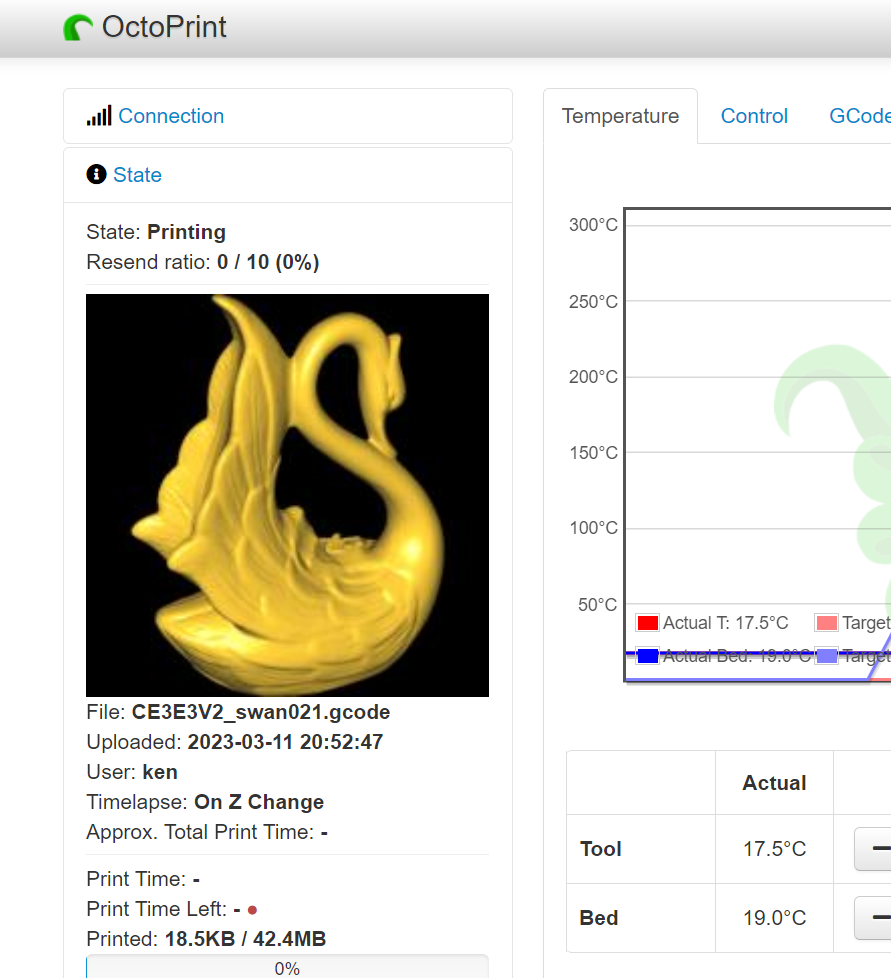The image size is (891, 978).
Task: Click the Connection signal bars icon
Action: [99, 115]
